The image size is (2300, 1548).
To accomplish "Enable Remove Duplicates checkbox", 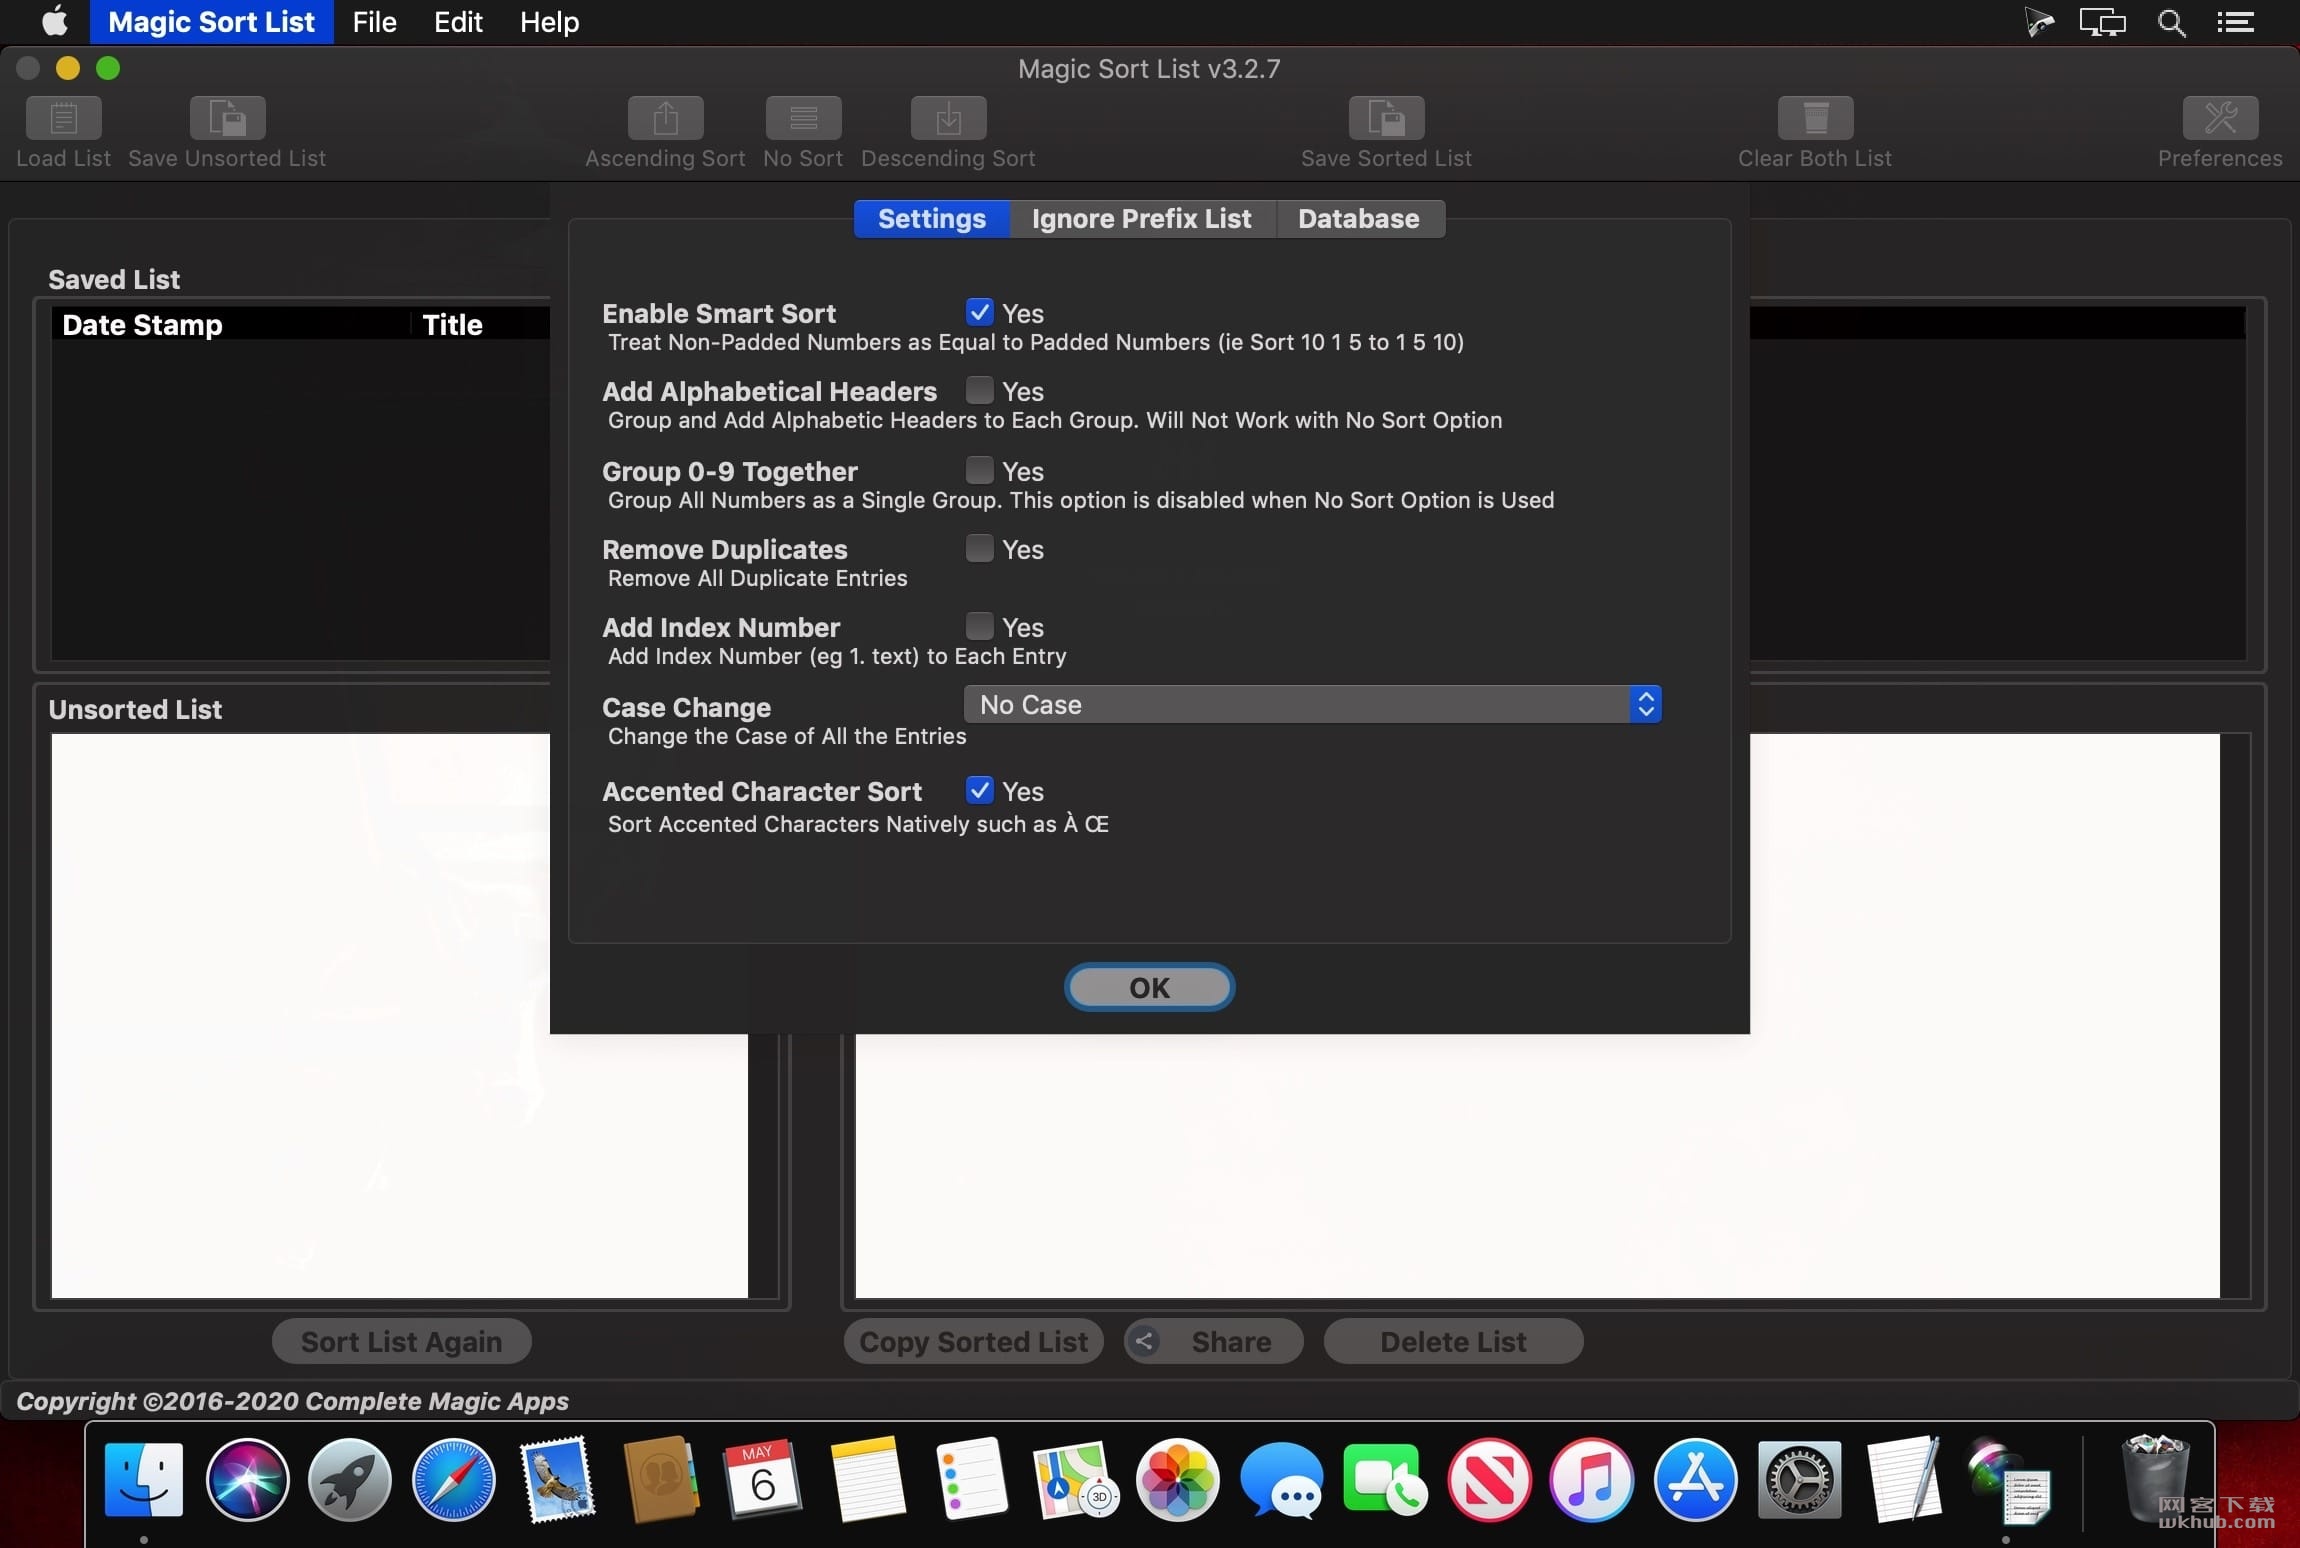I will [979, 548].
